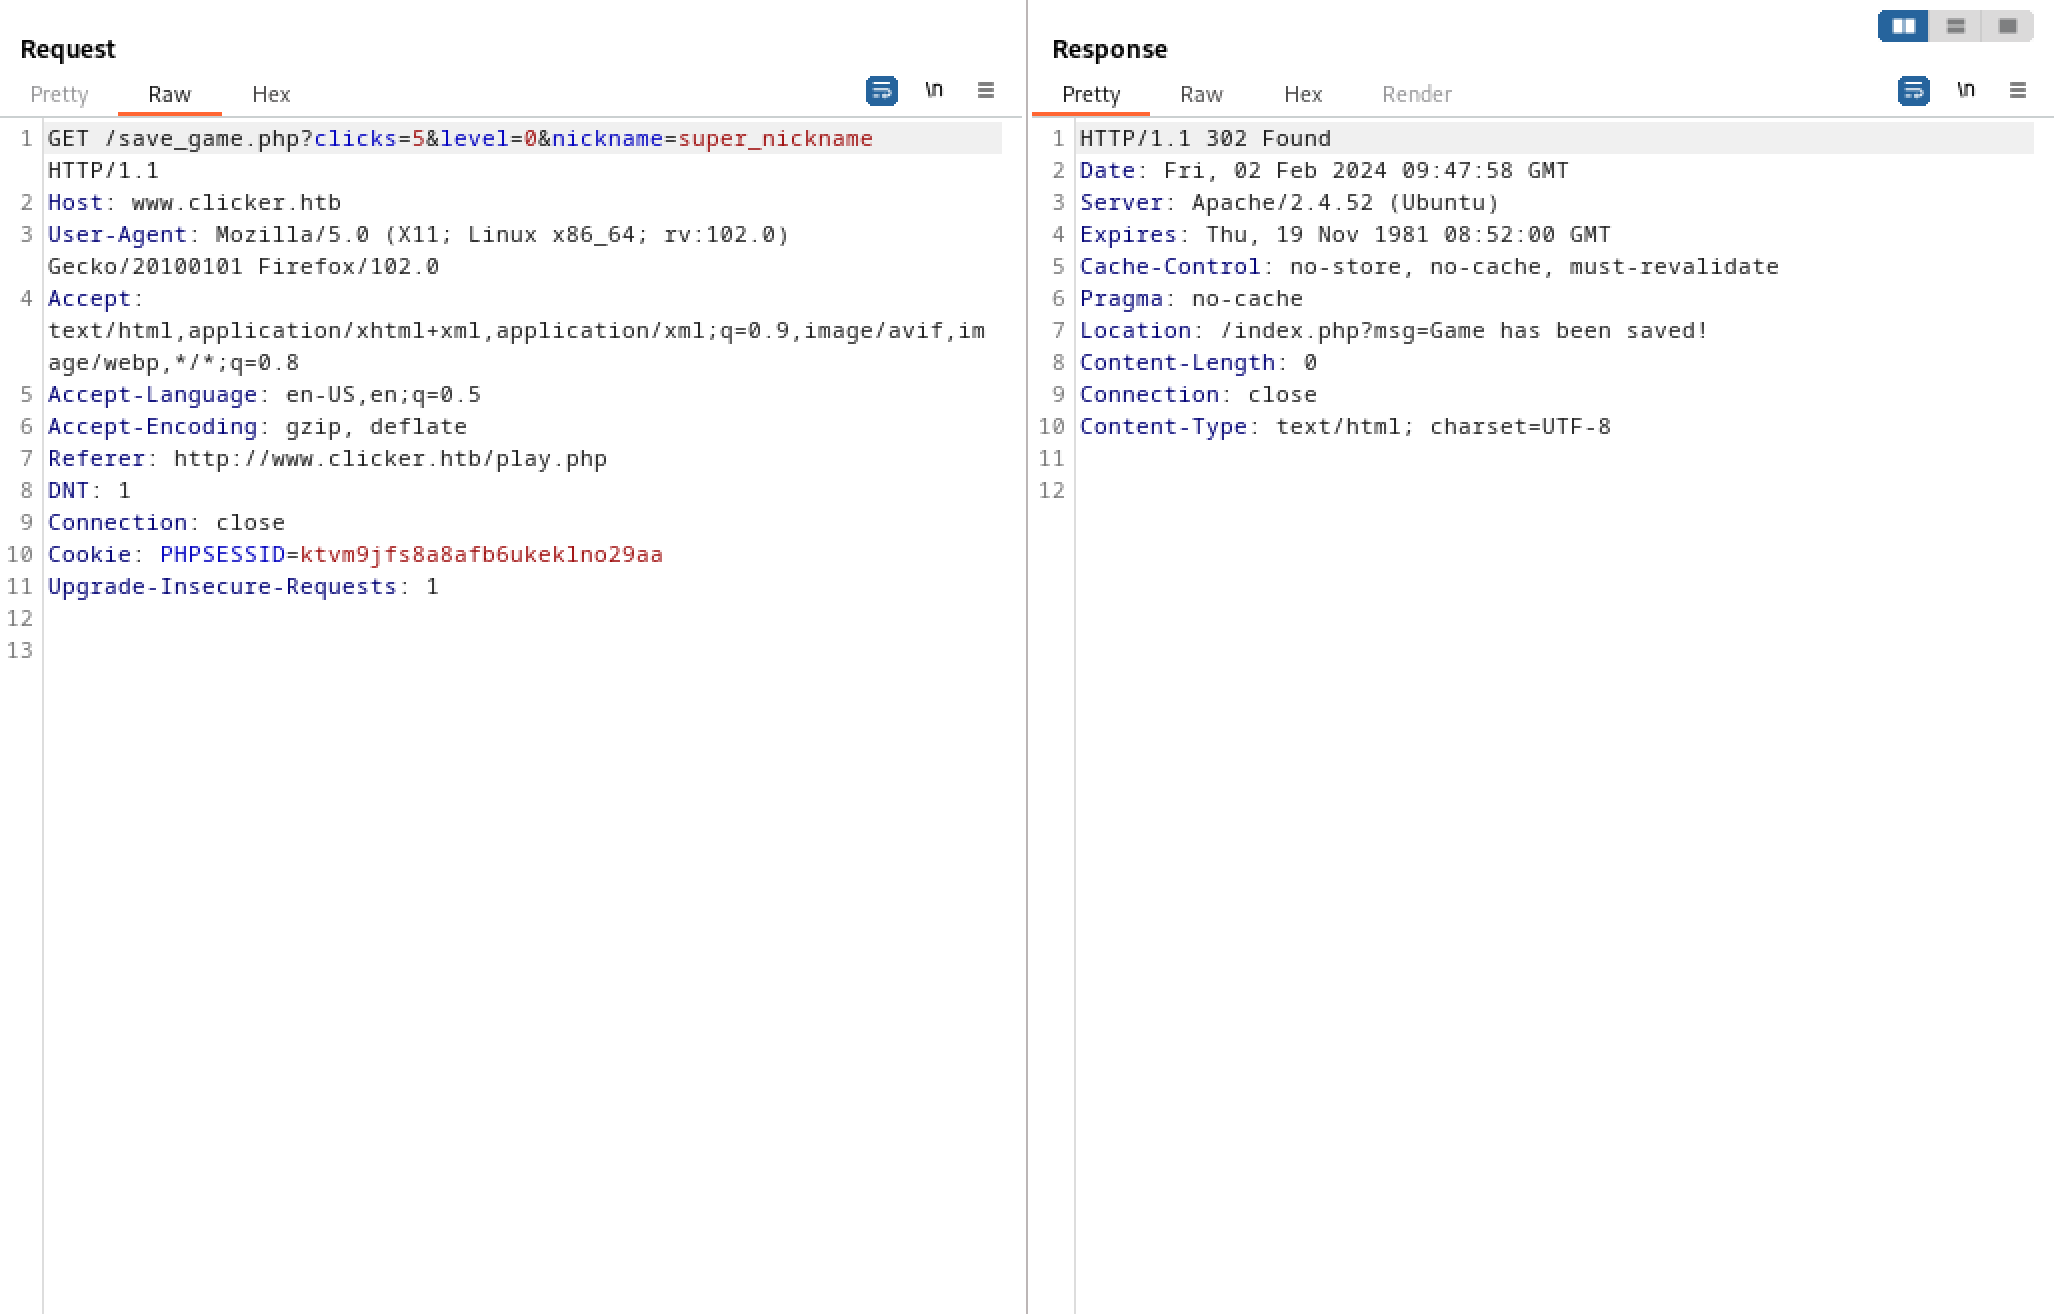The height and width of the screenshot is (1314, 2058).
Task: Place cursor on empty request line 13
Action: point(524,650)
